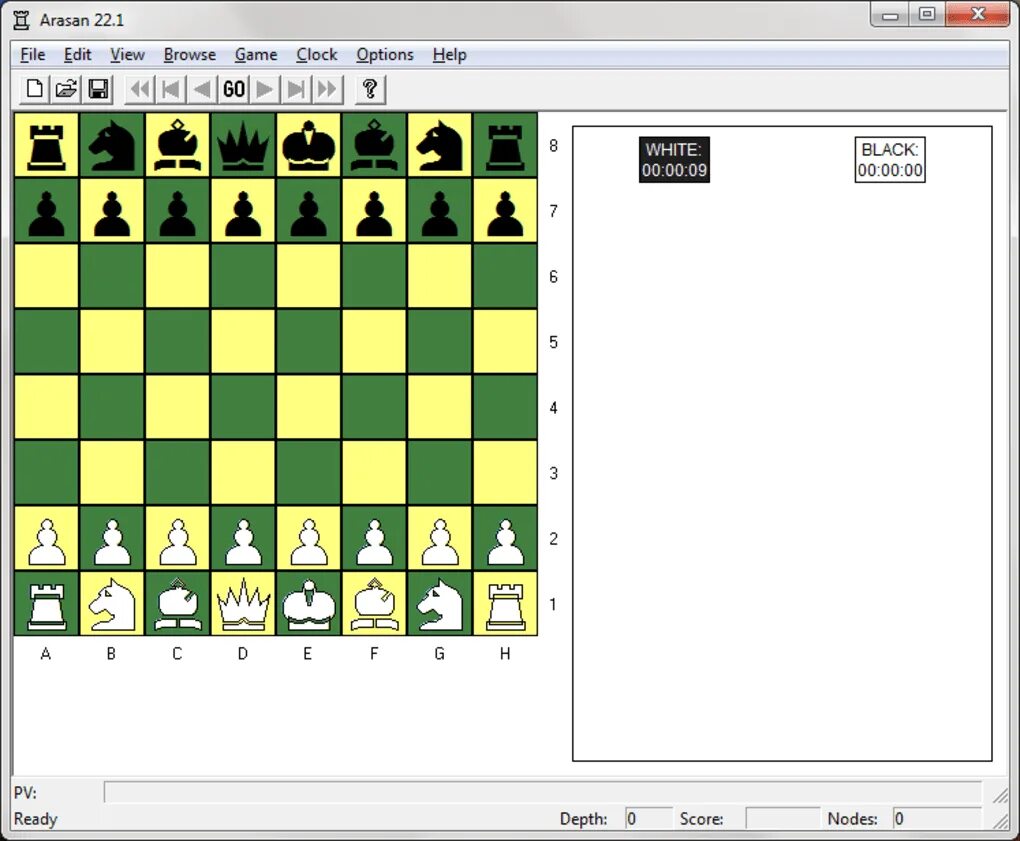Click the PV text field
The width and height of the screenshot is (1020, 841).
(543, 792)
